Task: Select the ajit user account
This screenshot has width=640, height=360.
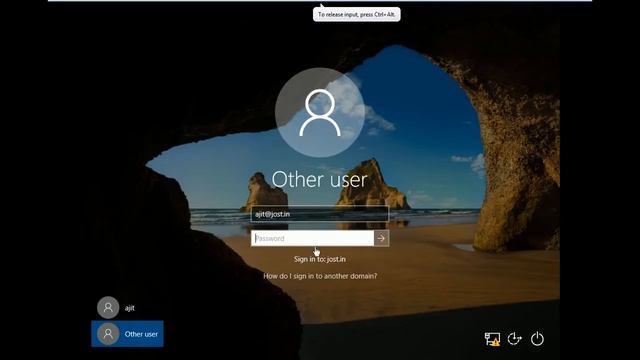Action: pyautogui.click(x=127, y=307)
